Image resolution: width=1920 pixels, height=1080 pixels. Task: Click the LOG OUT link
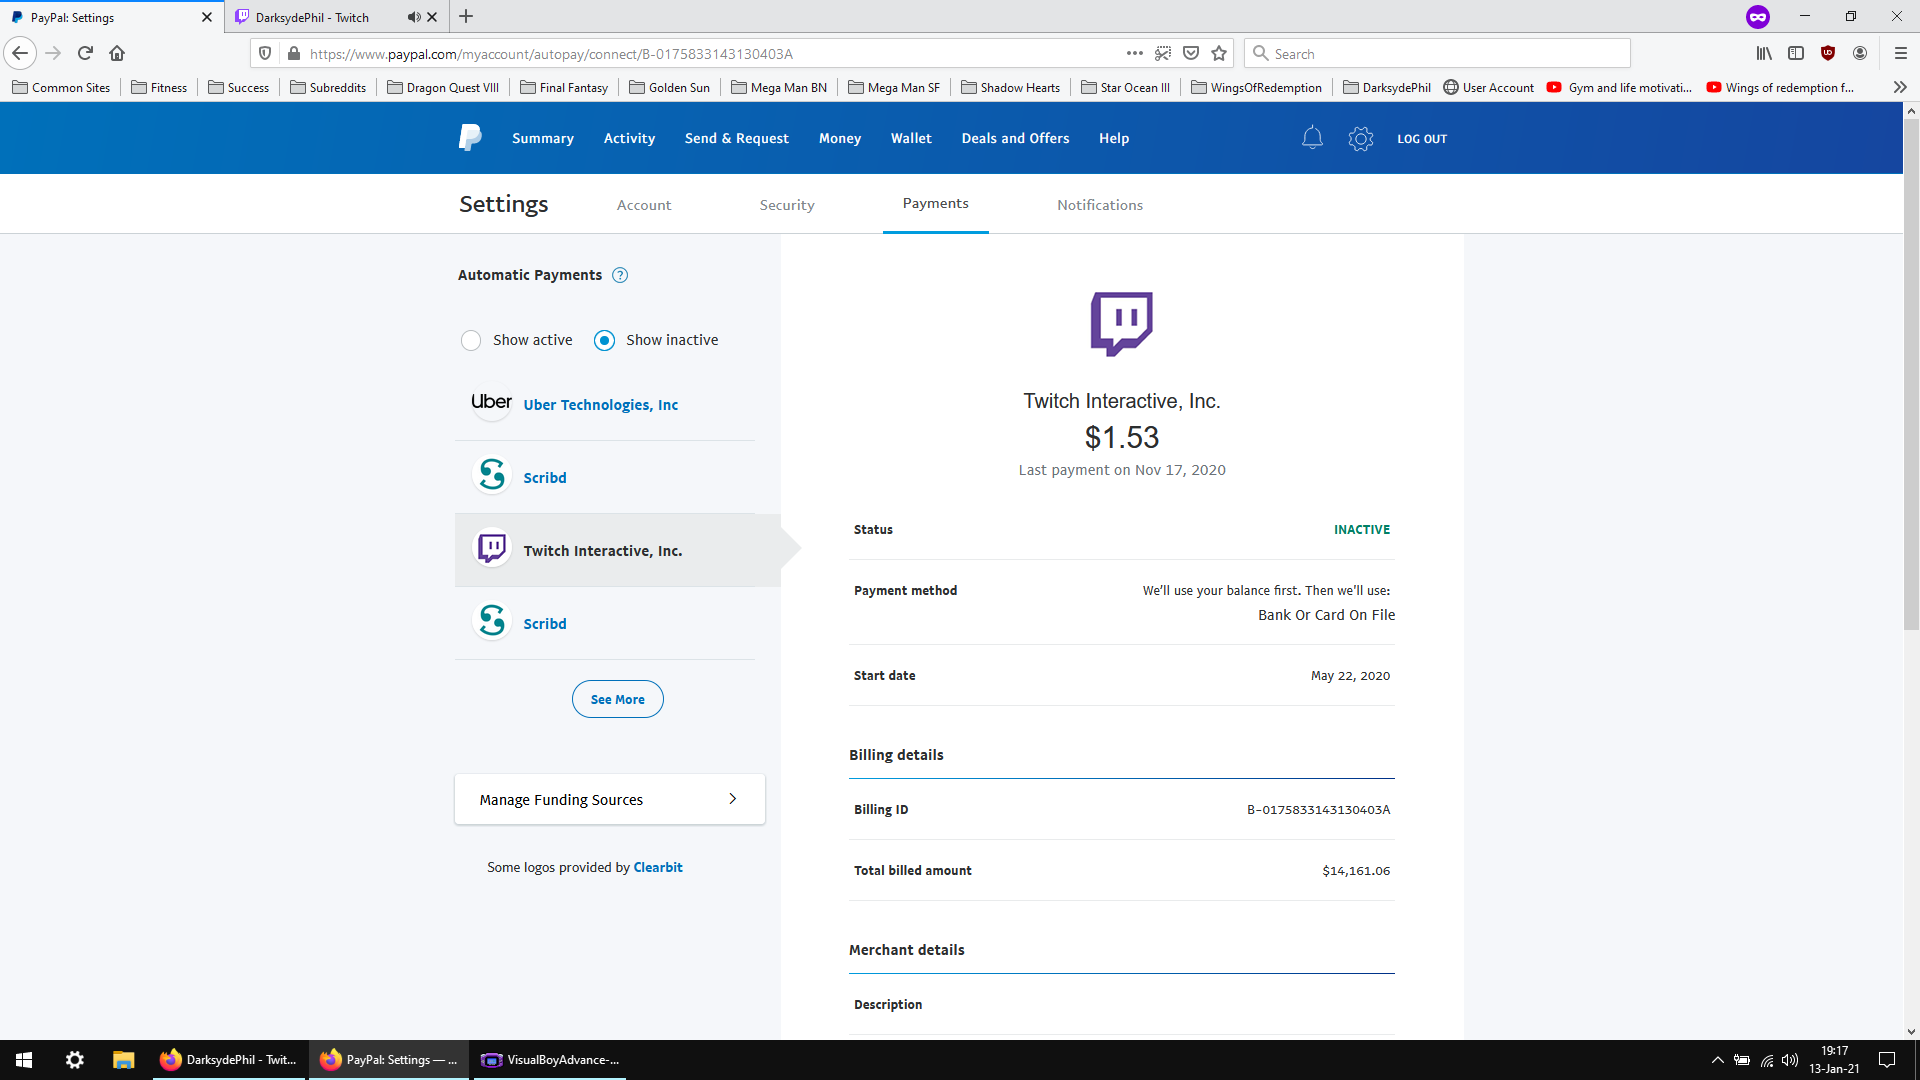coord(1422,139)
